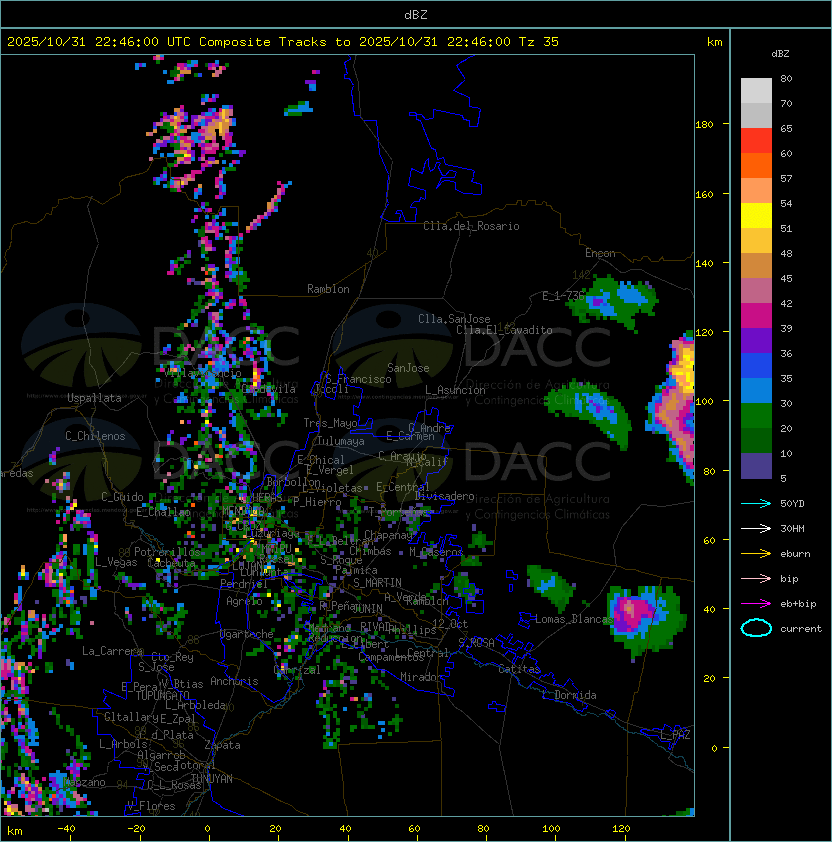Click the Encon place label
Image resolution: width=832 pixels, height=842 pixels.
pos(600,253)
